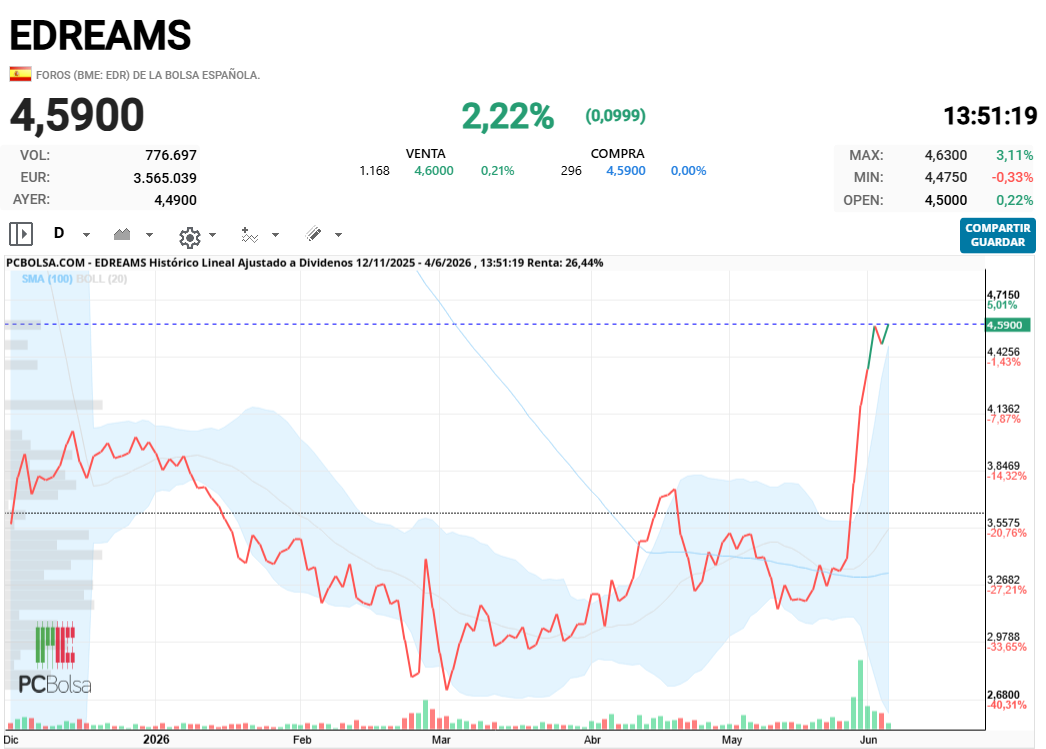Open the timeframe dropdown arrow next to D
Viewport: 1046px width, 749px height.
pos(86,235)
